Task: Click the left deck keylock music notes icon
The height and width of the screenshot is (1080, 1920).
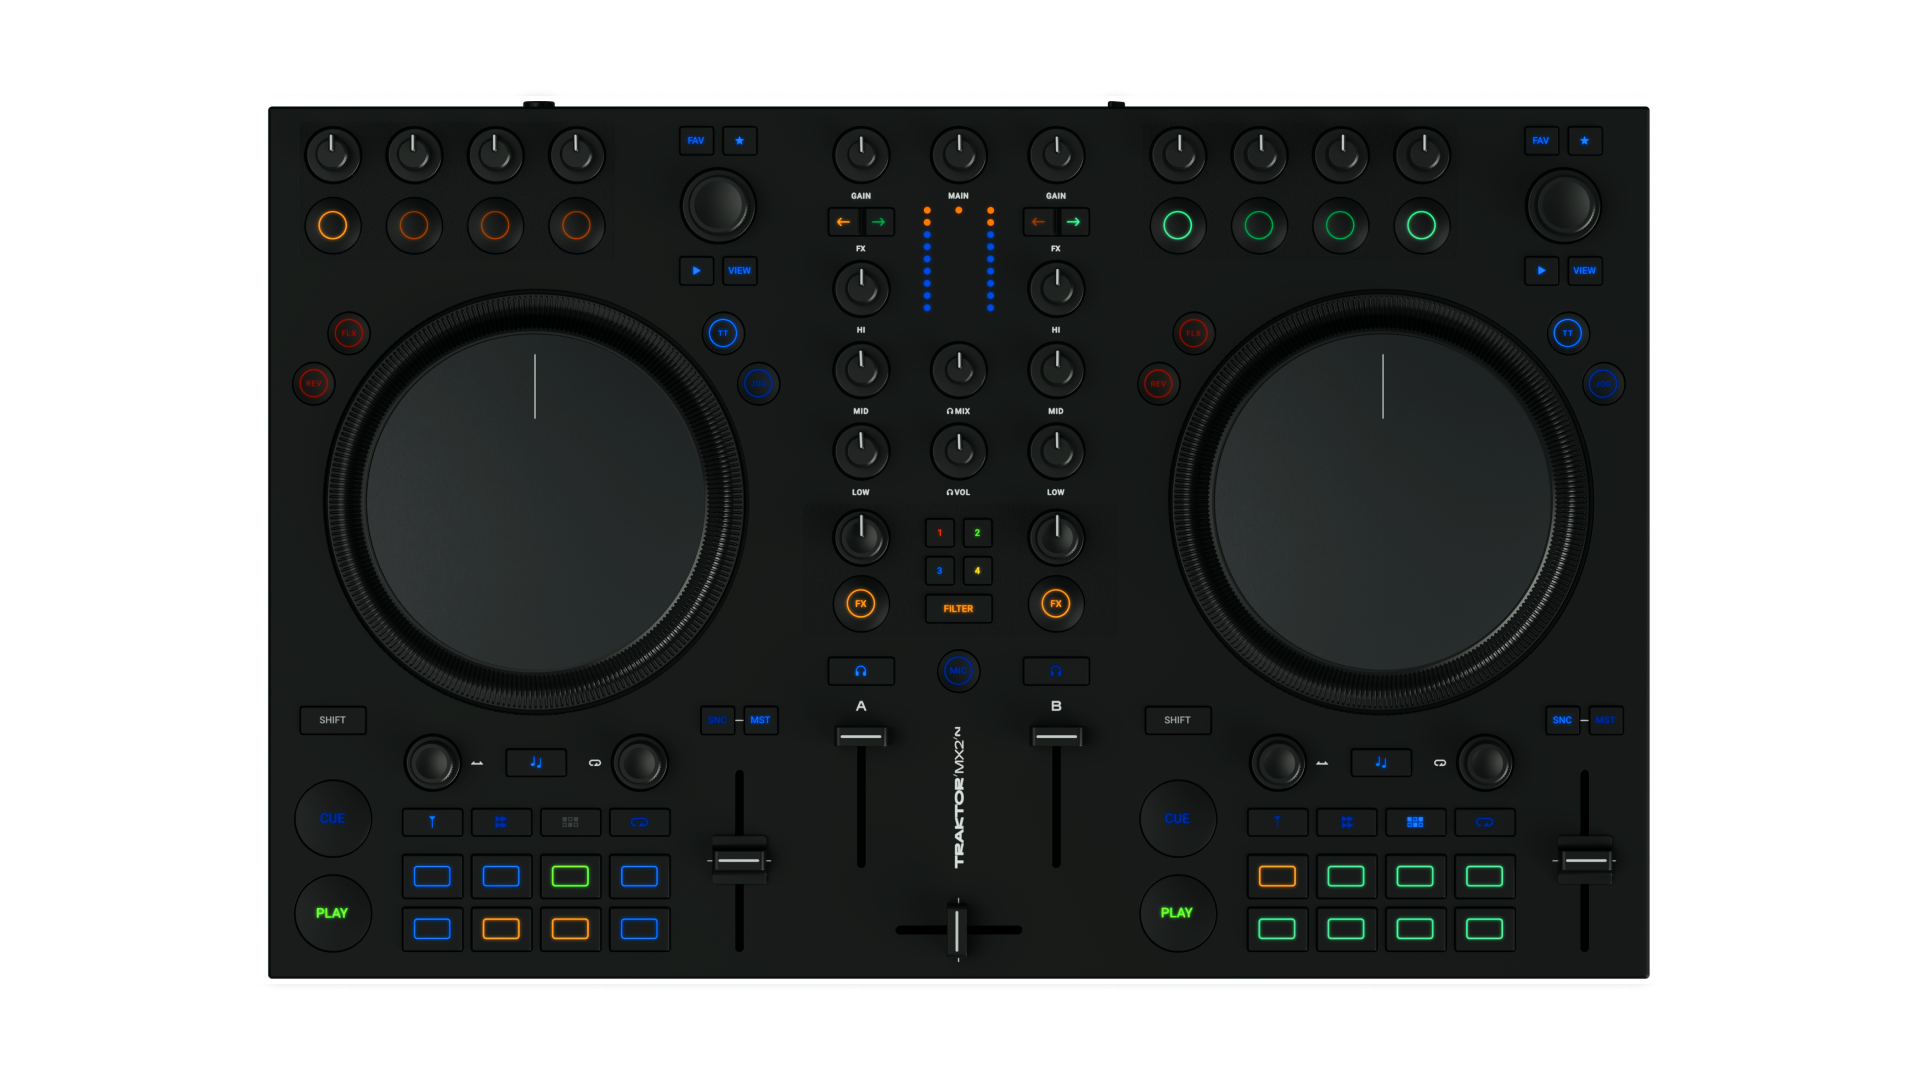Action: 536,763
